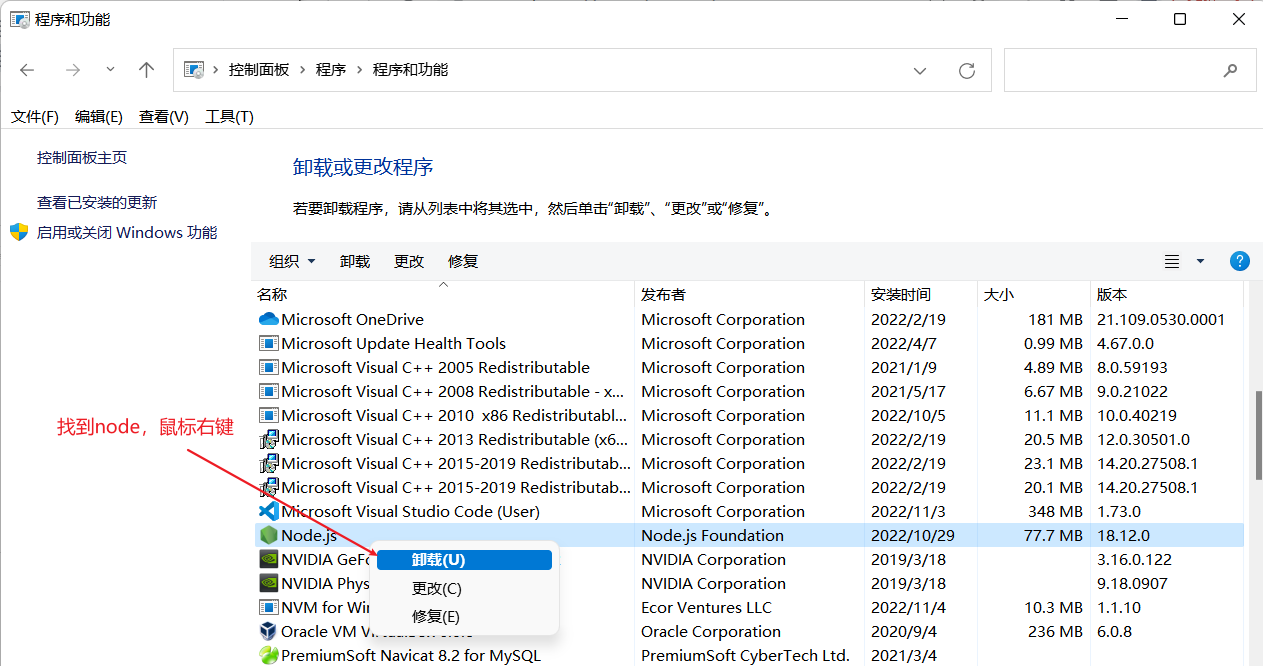Click the view layout icon
1263x666 pixels.
tap(1172, 261)
